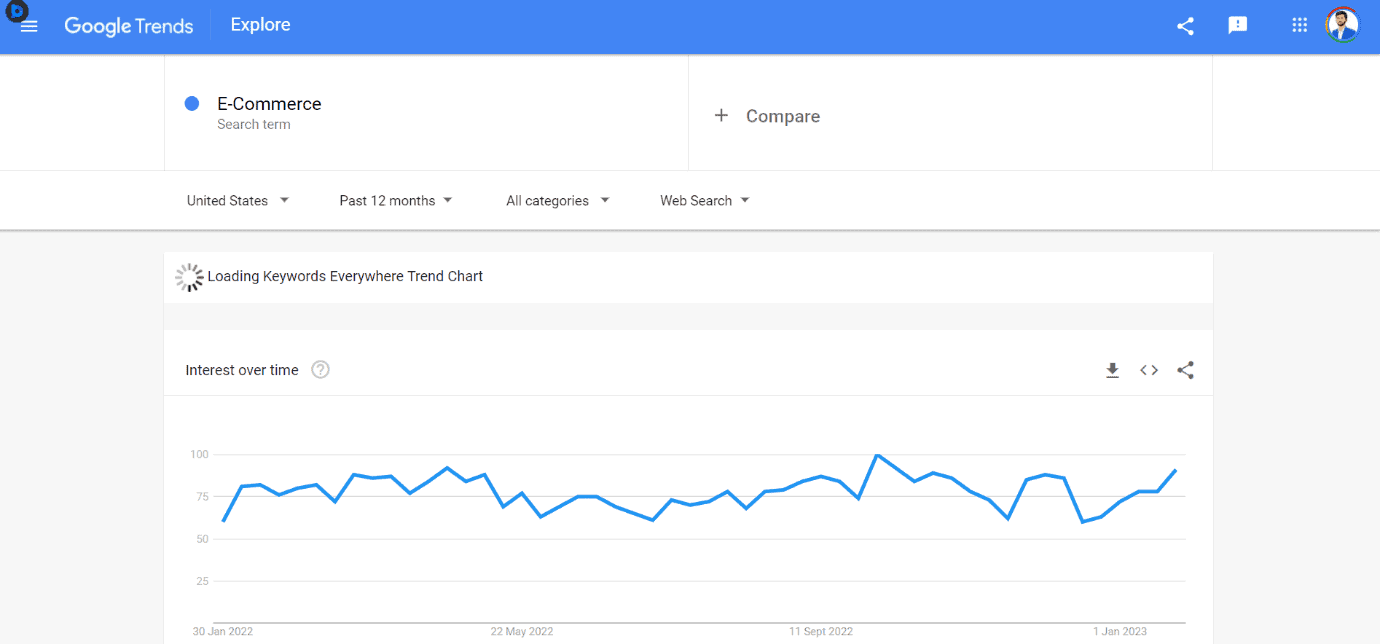Click the profile avatar picture
Image resolution: width=1380 pixels, height=644 pixels.
click(x=1342, y=25)
